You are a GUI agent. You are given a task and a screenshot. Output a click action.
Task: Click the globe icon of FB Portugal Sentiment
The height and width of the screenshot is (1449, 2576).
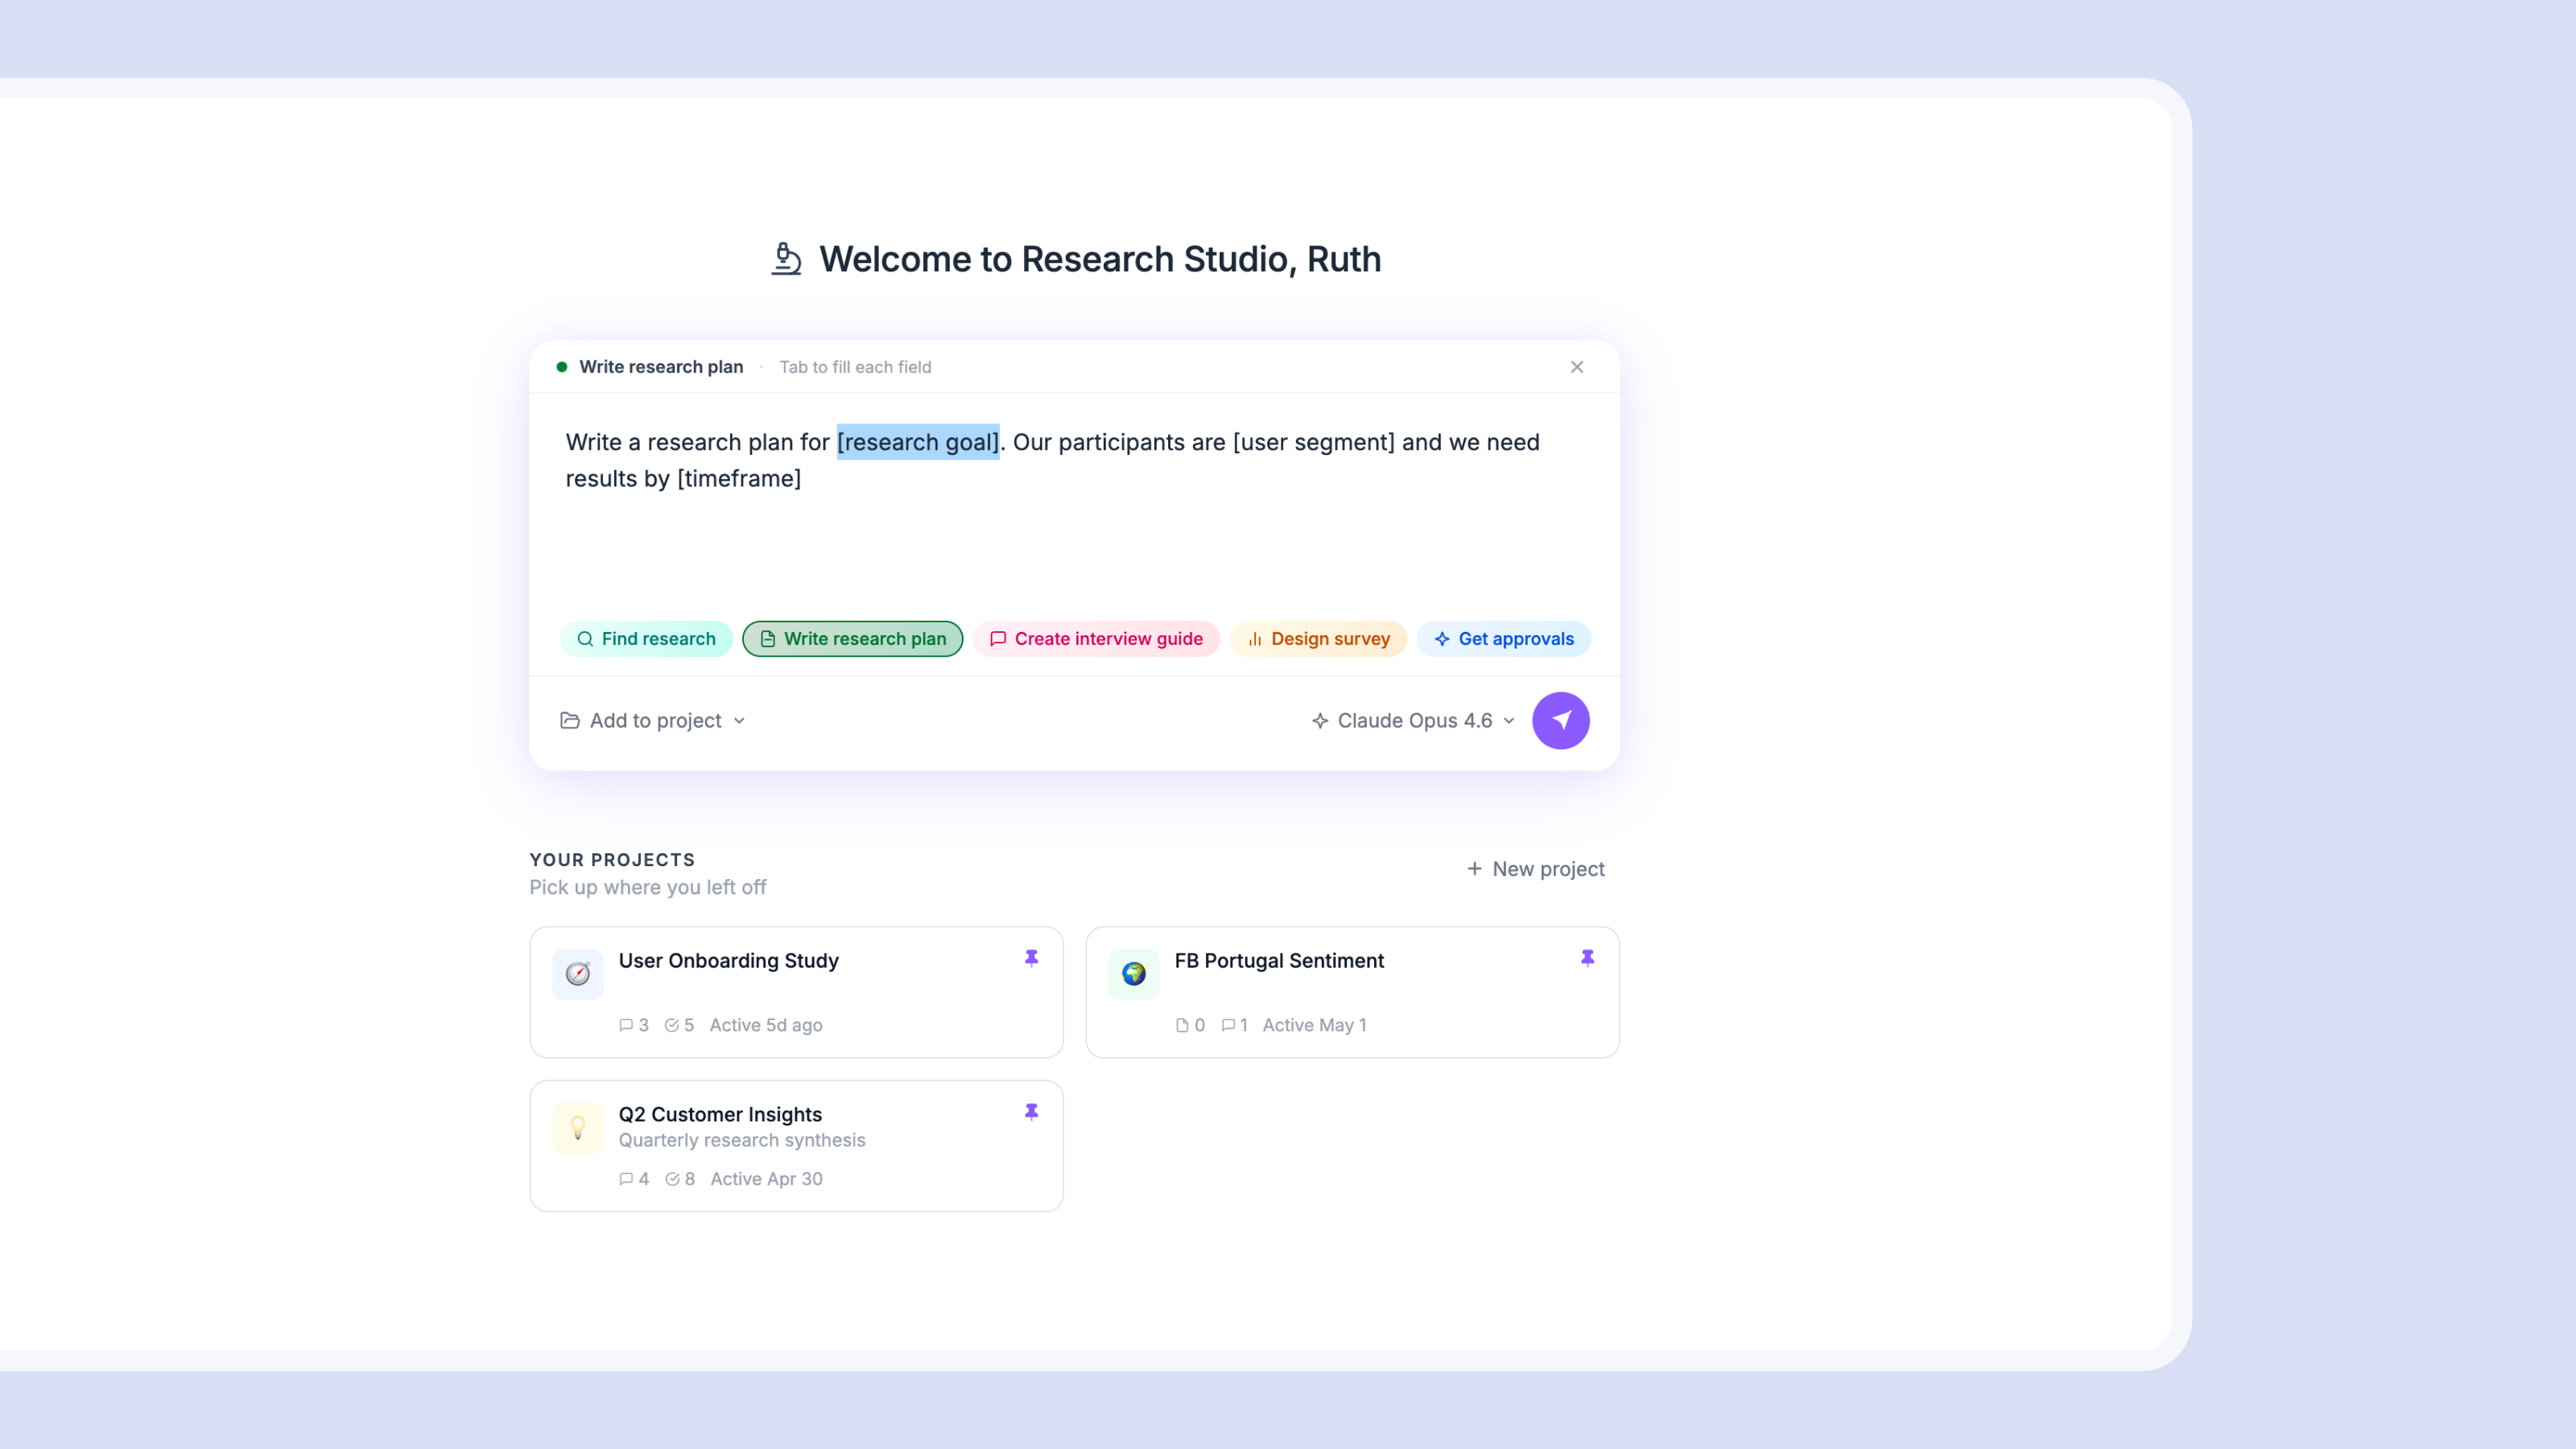tap(1134, 974)
